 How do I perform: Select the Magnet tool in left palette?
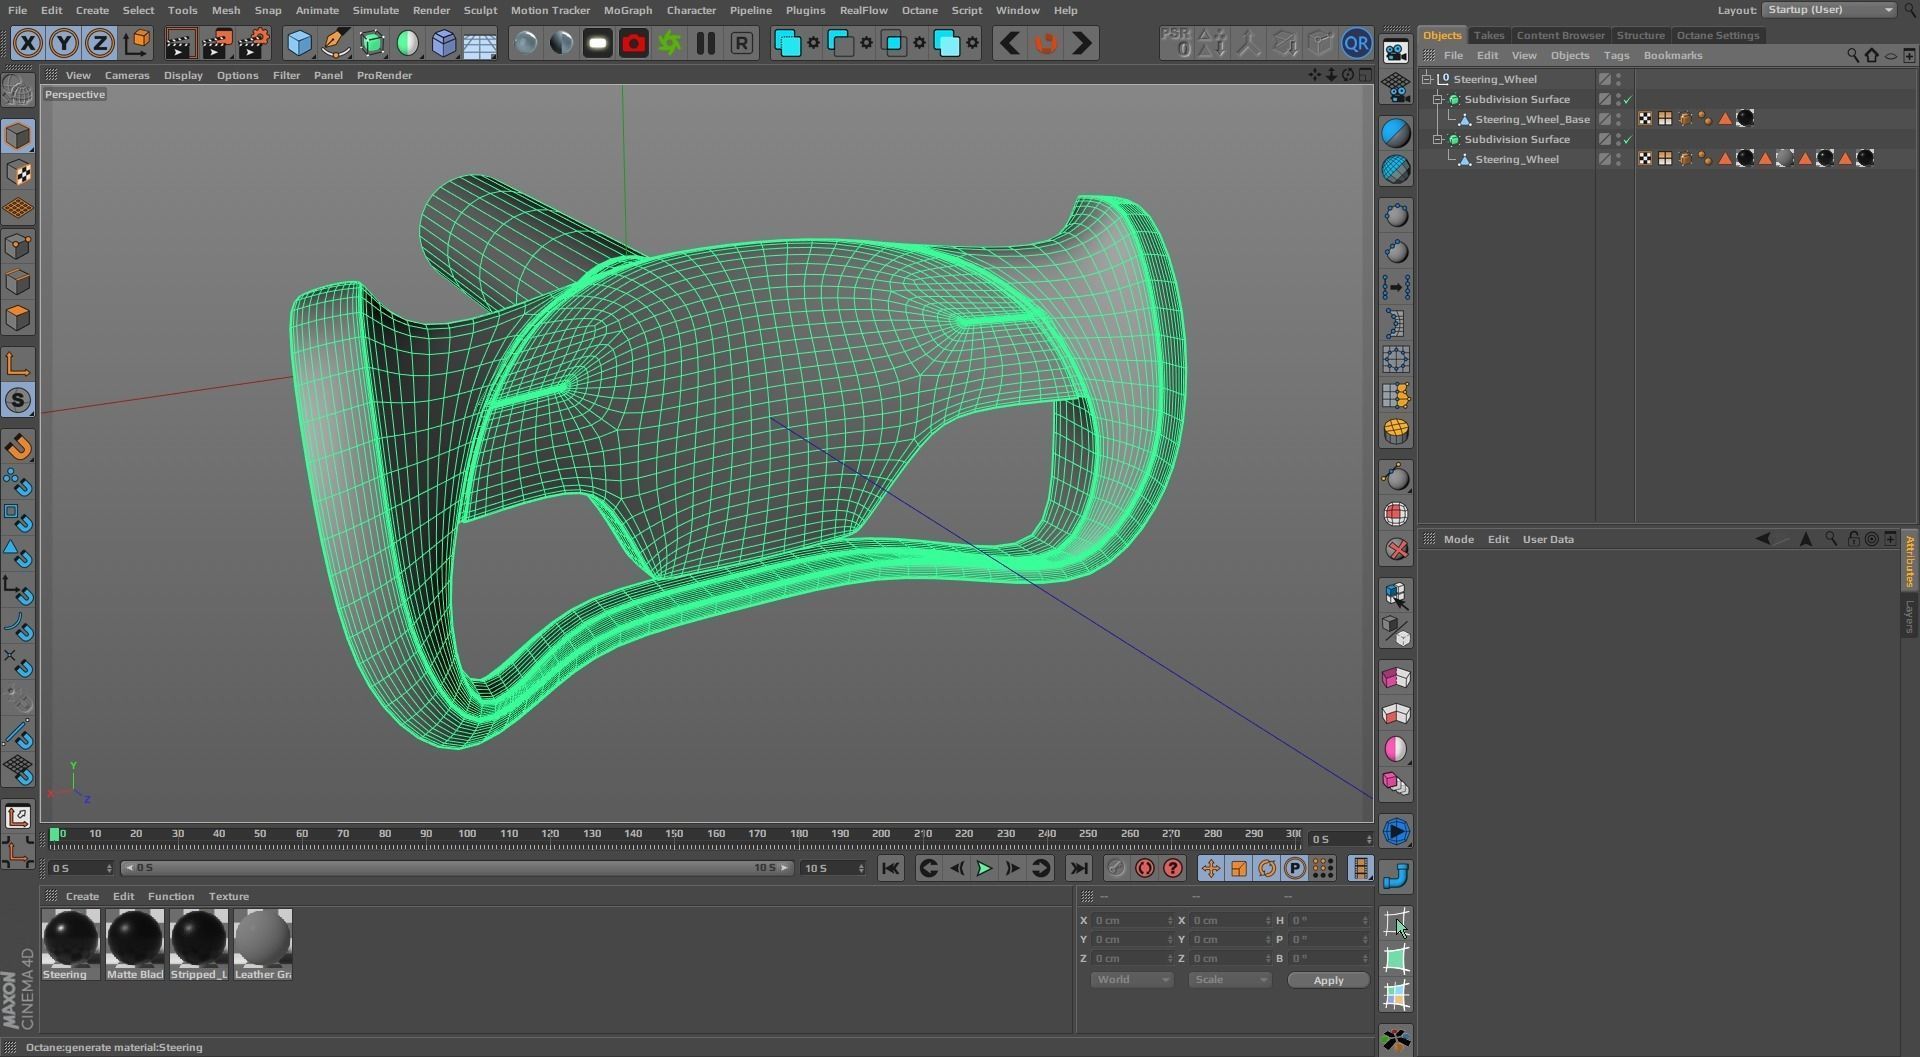click(18, 447)
